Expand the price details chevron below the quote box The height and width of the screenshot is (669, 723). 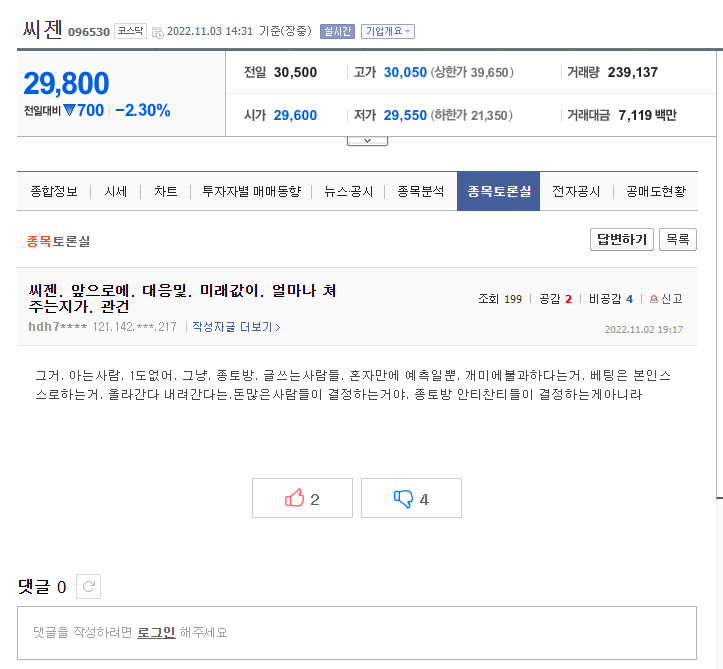tap(367, 141)
